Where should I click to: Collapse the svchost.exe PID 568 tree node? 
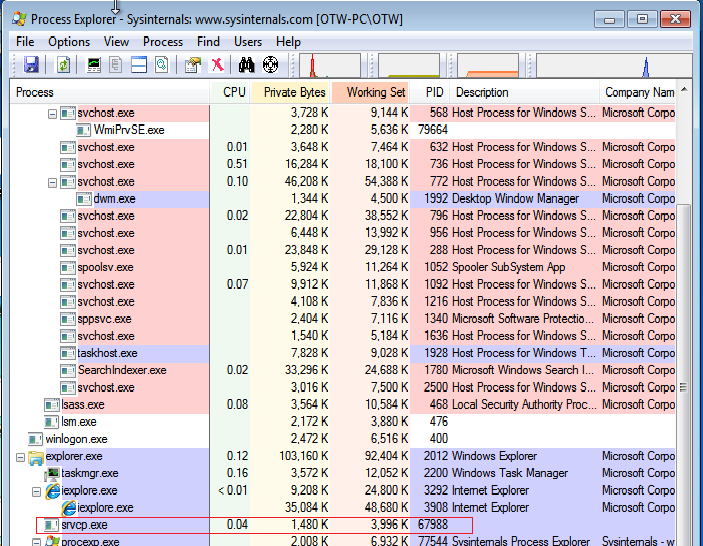[52, 114]
